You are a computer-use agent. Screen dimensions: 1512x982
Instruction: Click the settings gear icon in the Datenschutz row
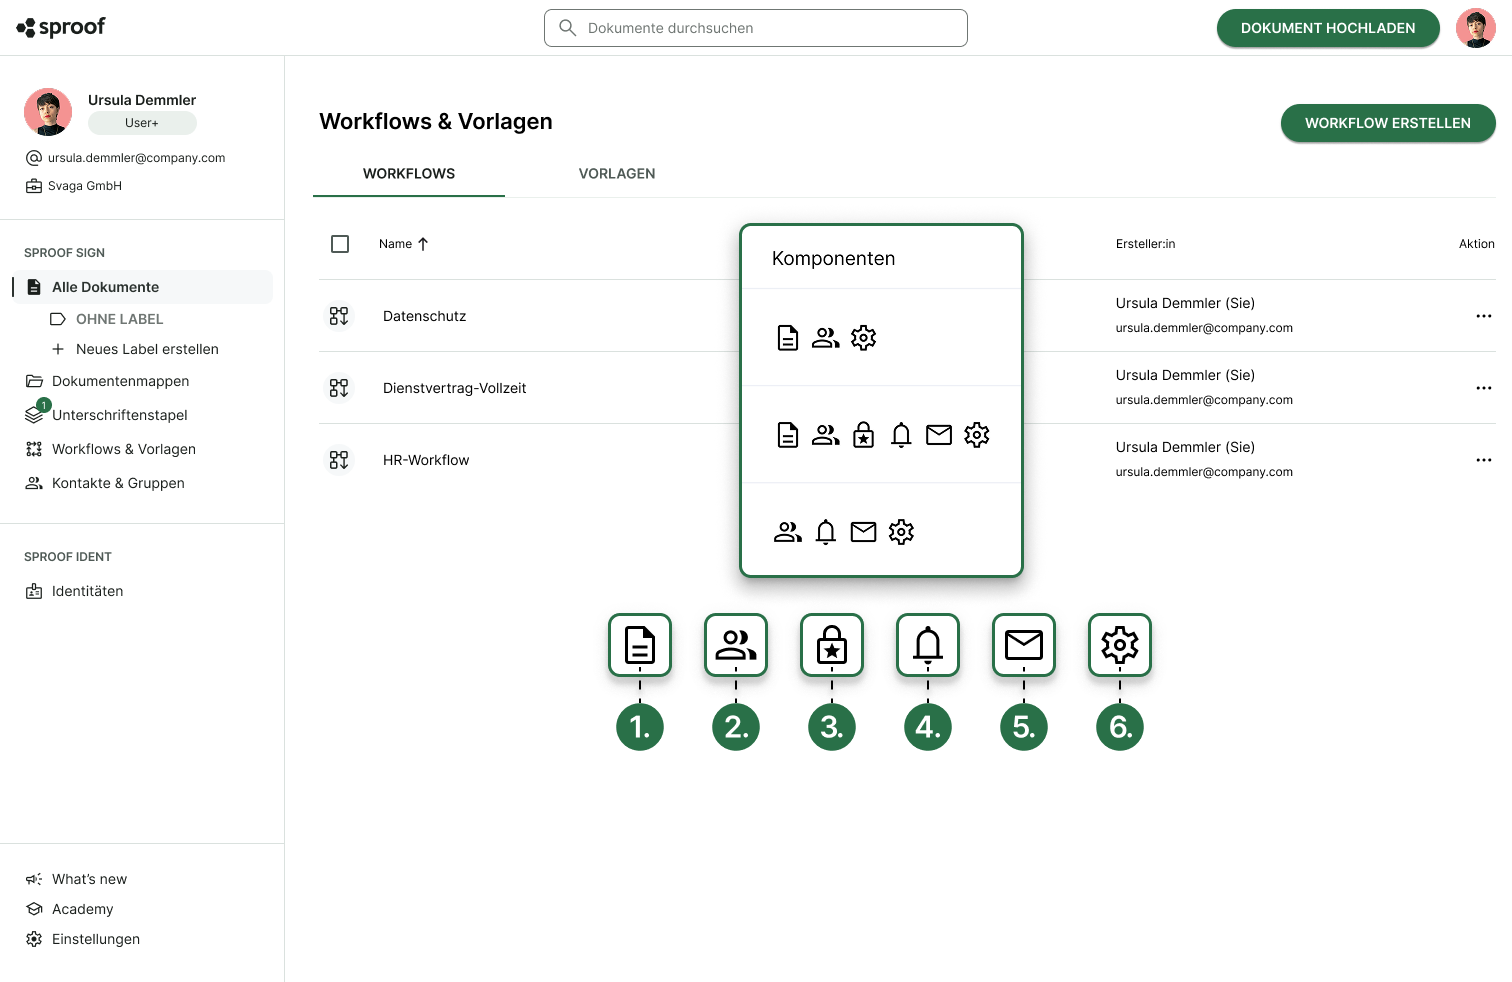864,338
